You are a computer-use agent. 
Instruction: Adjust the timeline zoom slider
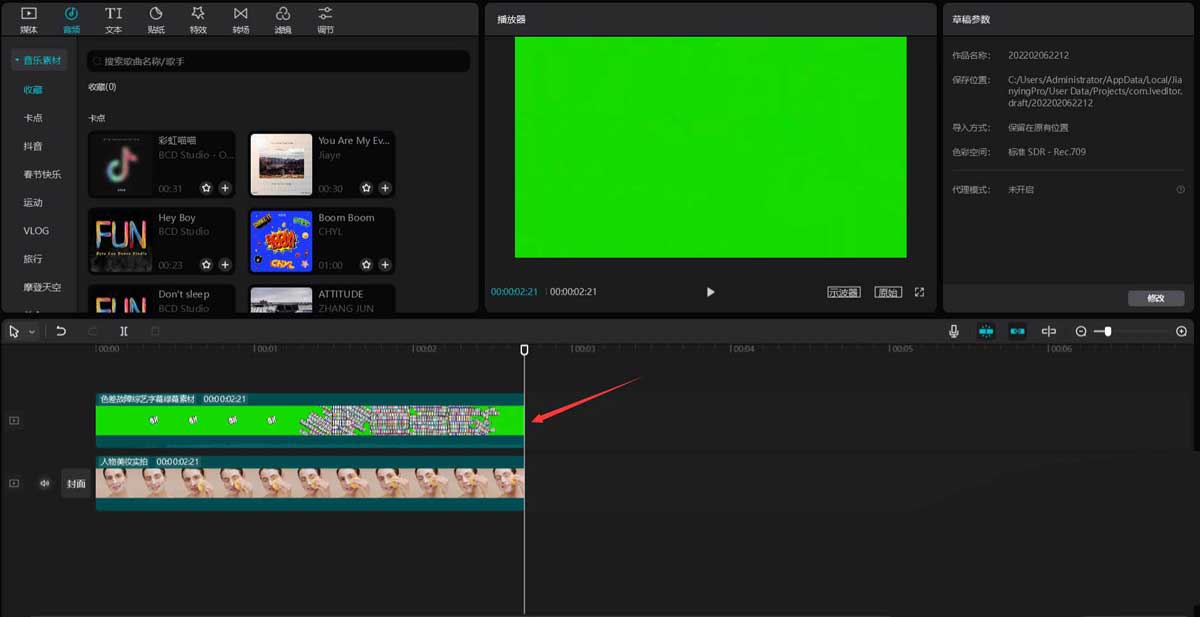tap(1108, 331)
